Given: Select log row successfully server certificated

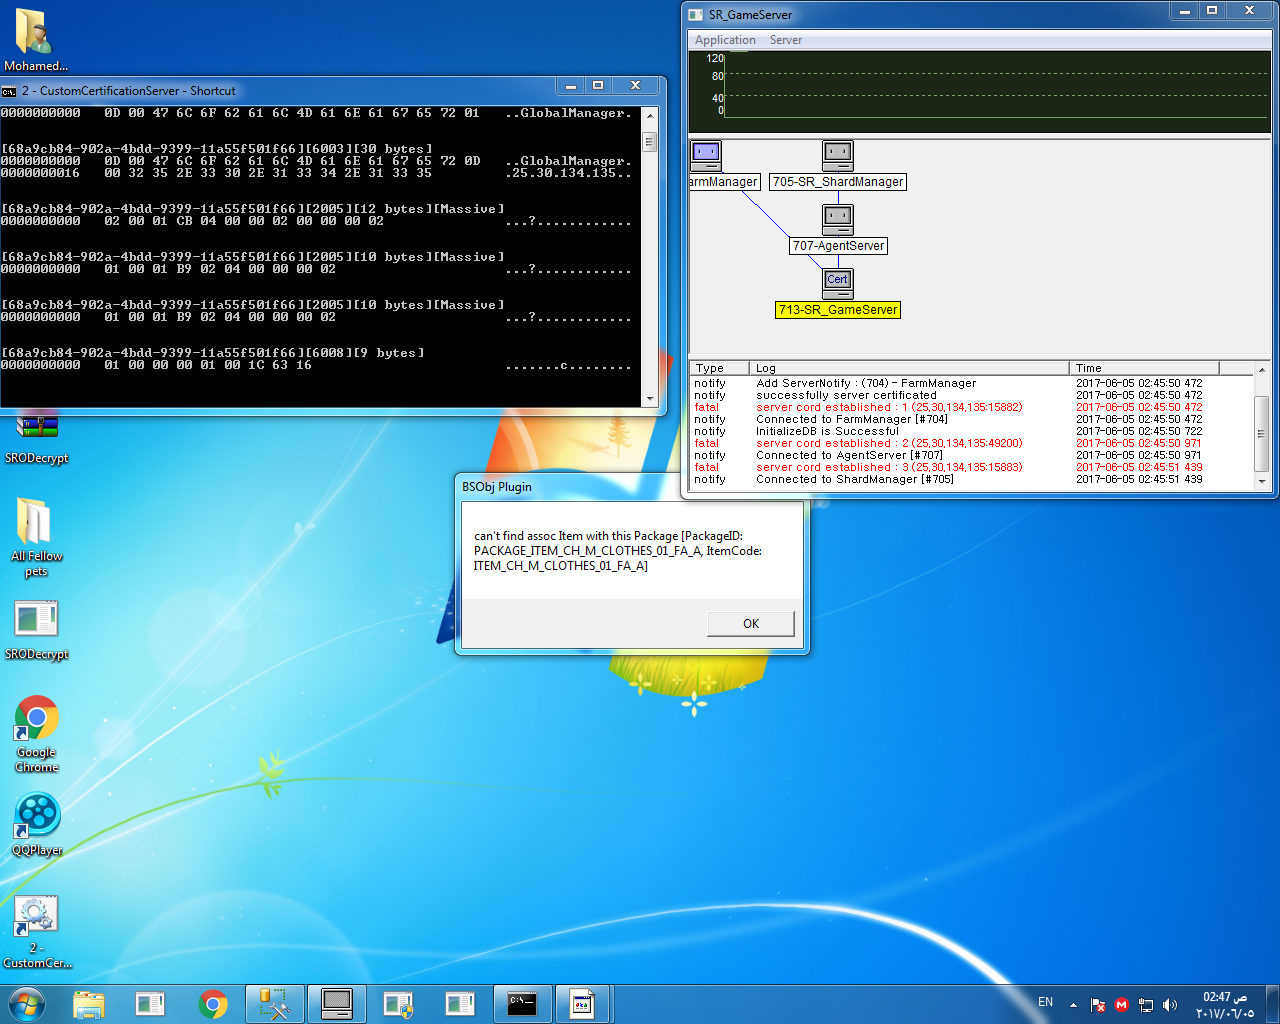Looking at the screenshot, I should [x=972, y=395].
